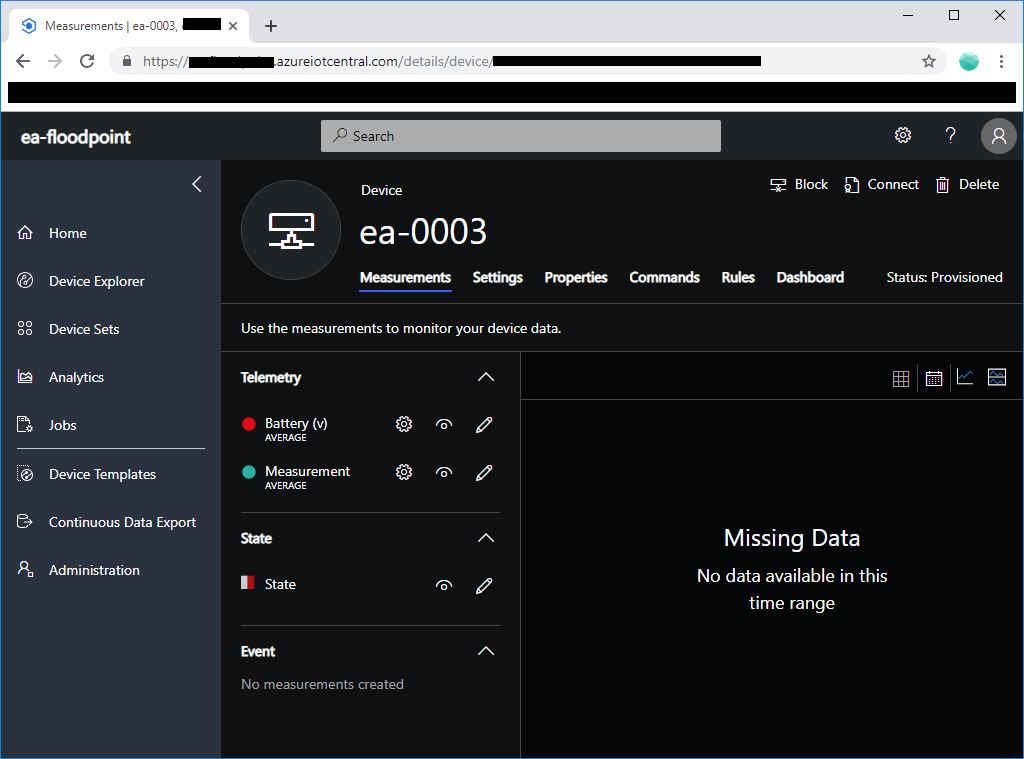Toggle visibility of Measurement telemetry
The height and width of the screenshot is (759, 1024).
coord(444,472)
